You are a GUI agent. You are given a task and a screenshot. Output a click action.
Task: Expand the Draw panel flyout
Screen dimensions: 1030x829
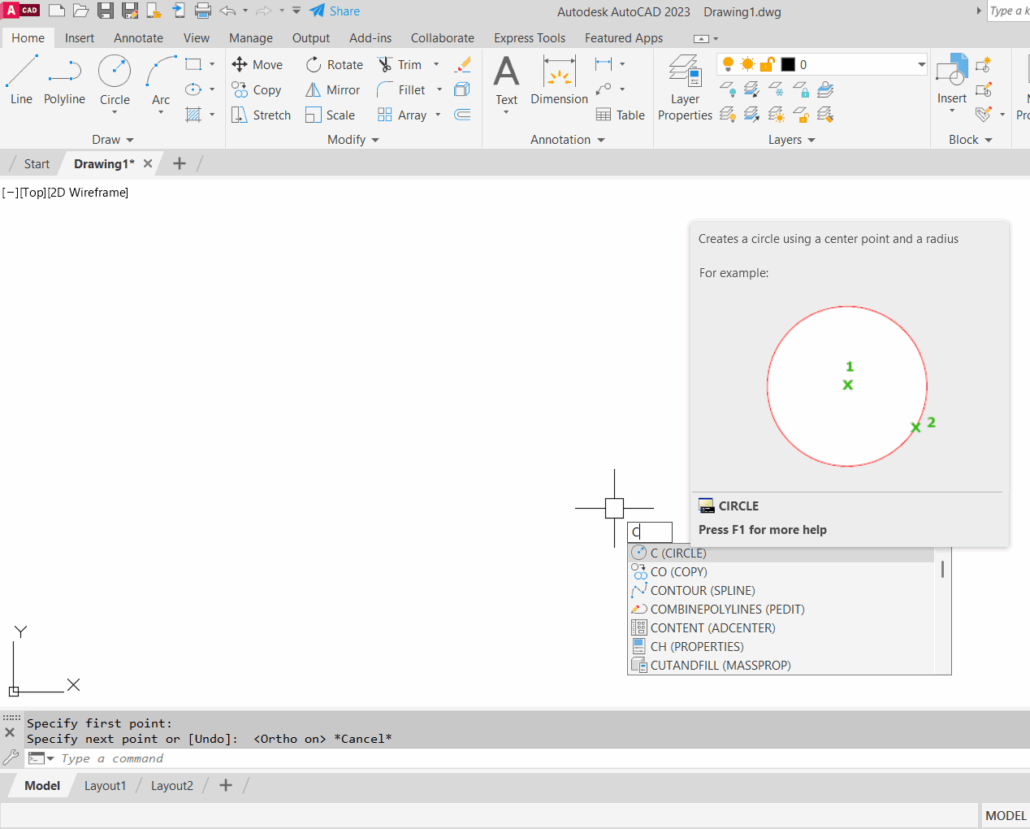(x=112, y=140)
